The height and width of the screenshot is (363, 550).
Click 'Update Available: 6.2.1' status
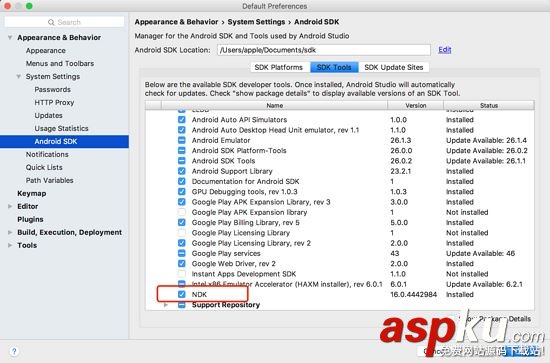pos(484,284)
